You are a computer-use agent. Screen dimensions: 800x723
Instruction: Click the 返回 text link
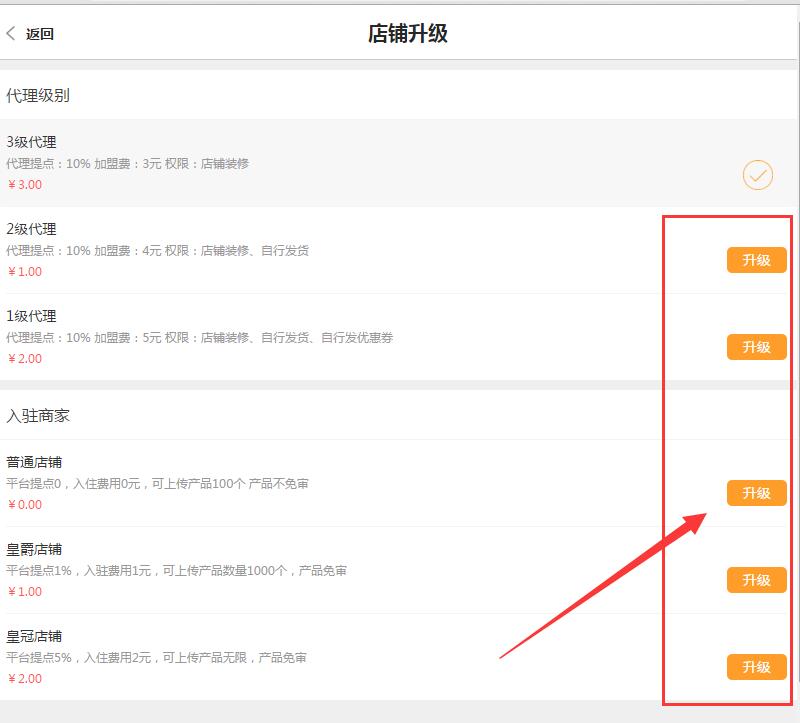coord(40,34)
